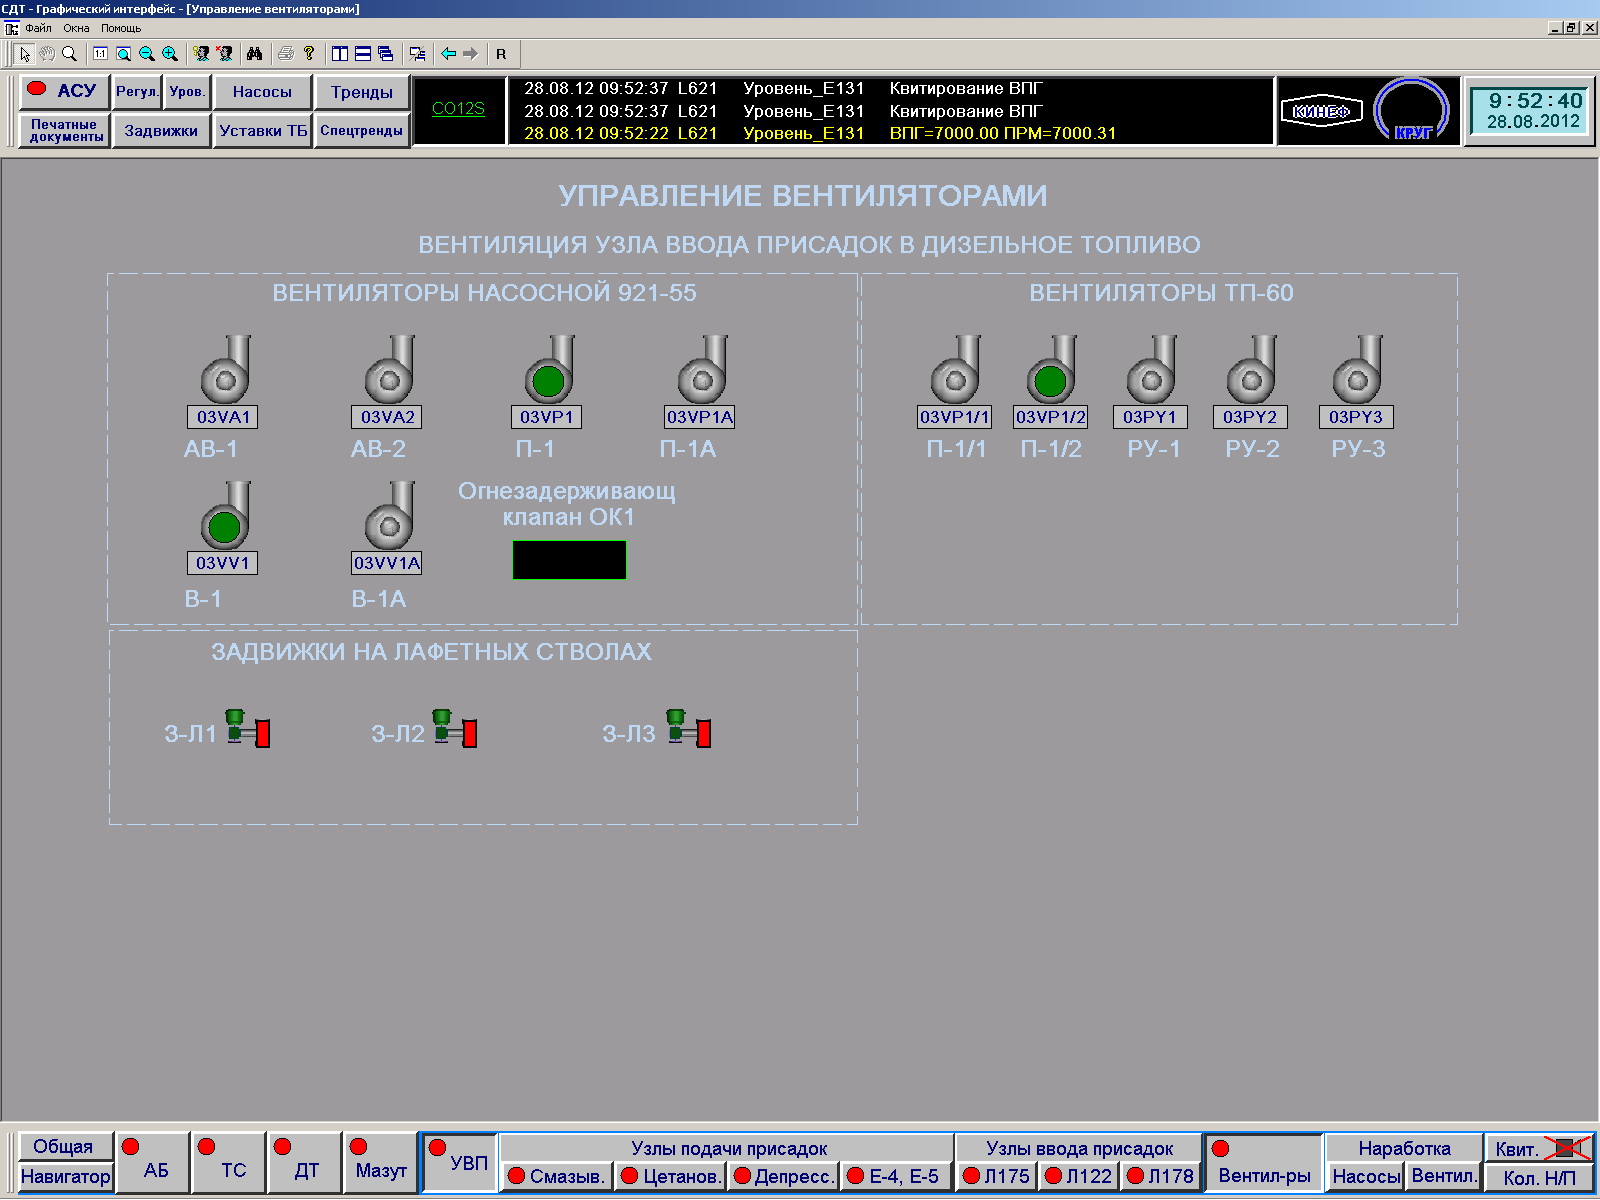Go back with the cyan left arrow
The width and height of the screenshot is (1600, 1200).
tap(448, 54)
